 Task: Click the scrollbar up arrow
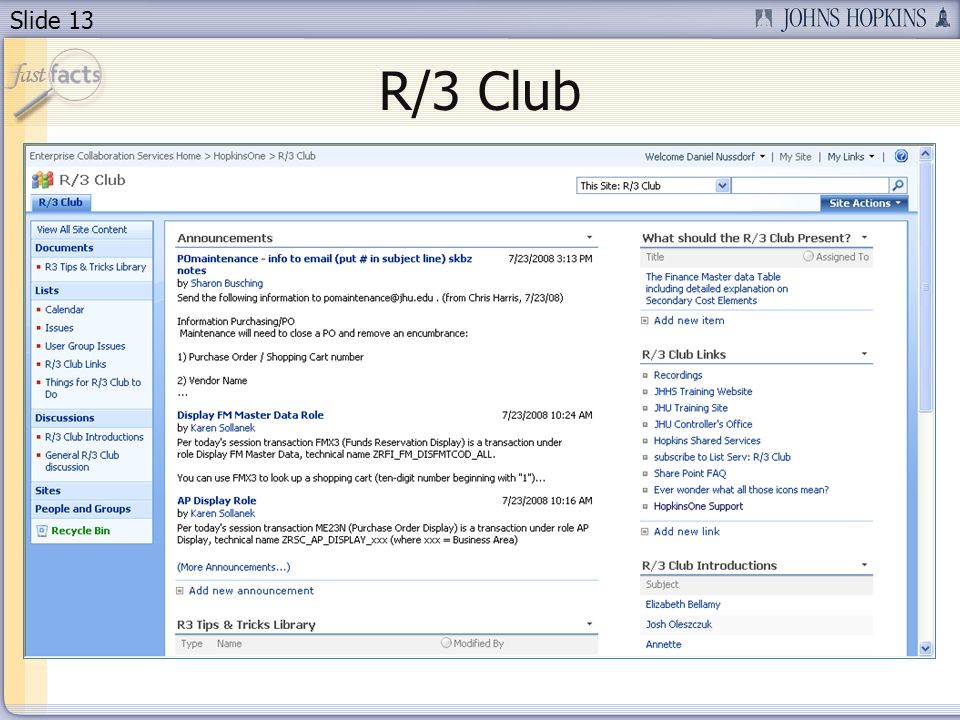coord(925,154)
